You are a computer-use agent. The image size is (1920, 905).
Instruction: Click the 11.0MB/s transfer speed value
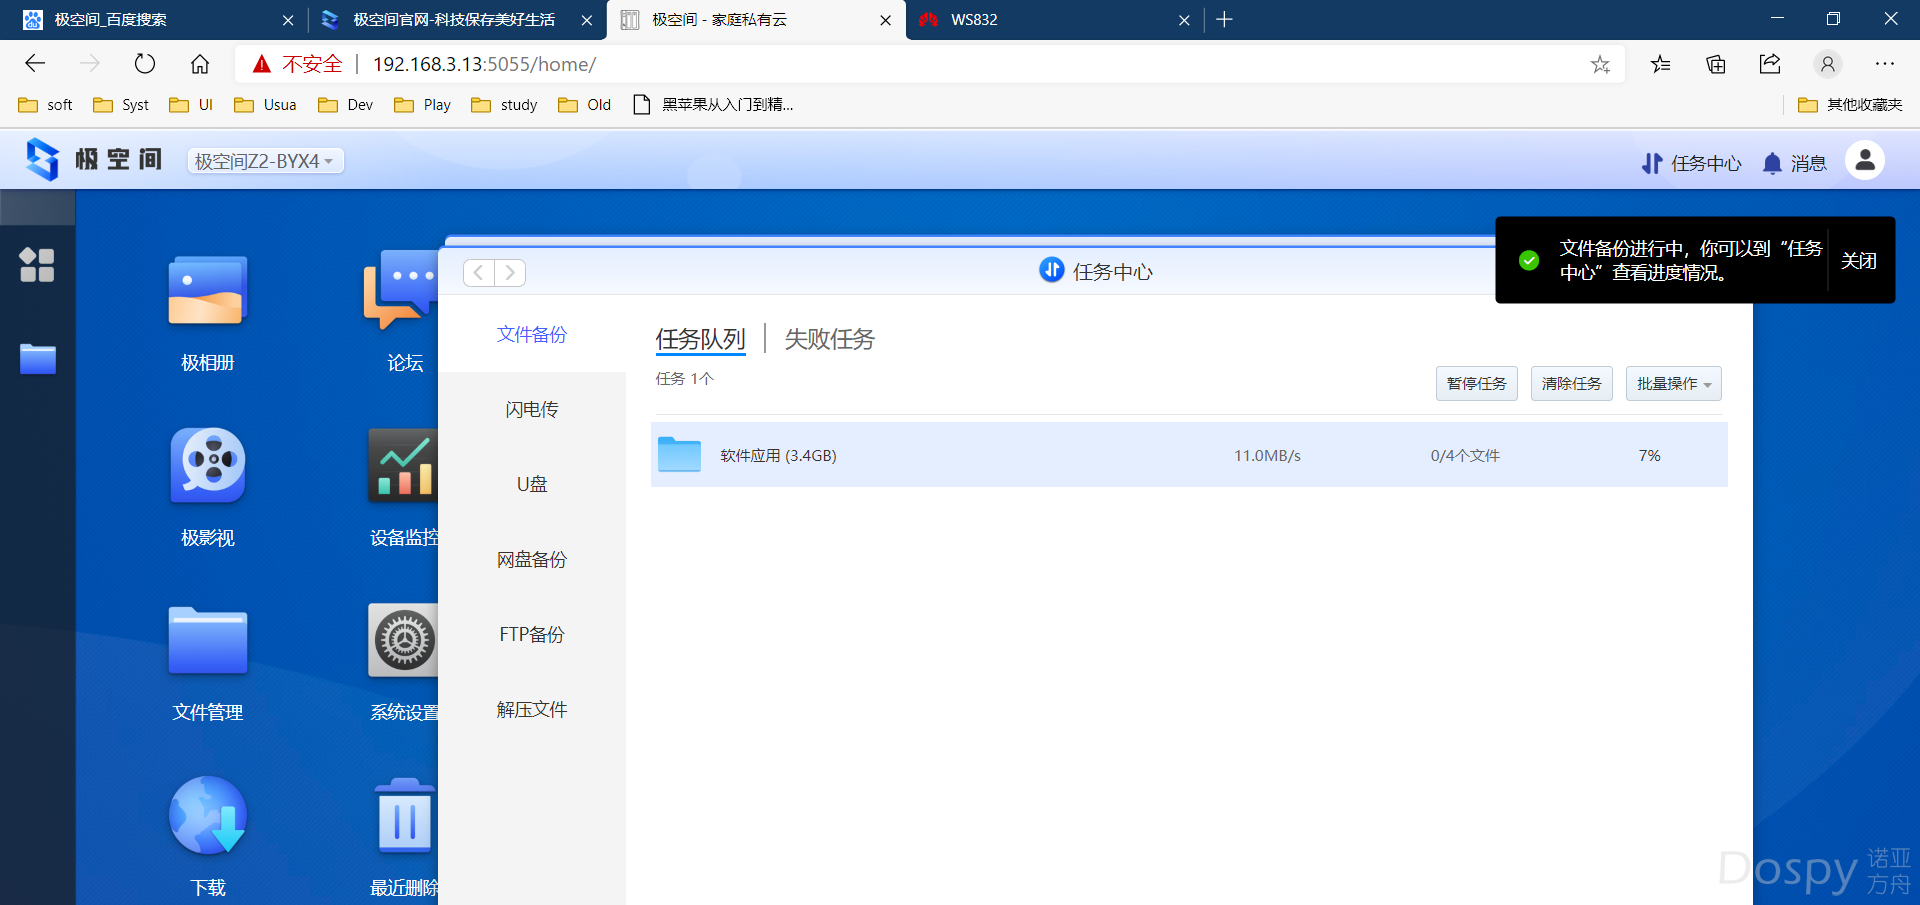click(1267, 455)
